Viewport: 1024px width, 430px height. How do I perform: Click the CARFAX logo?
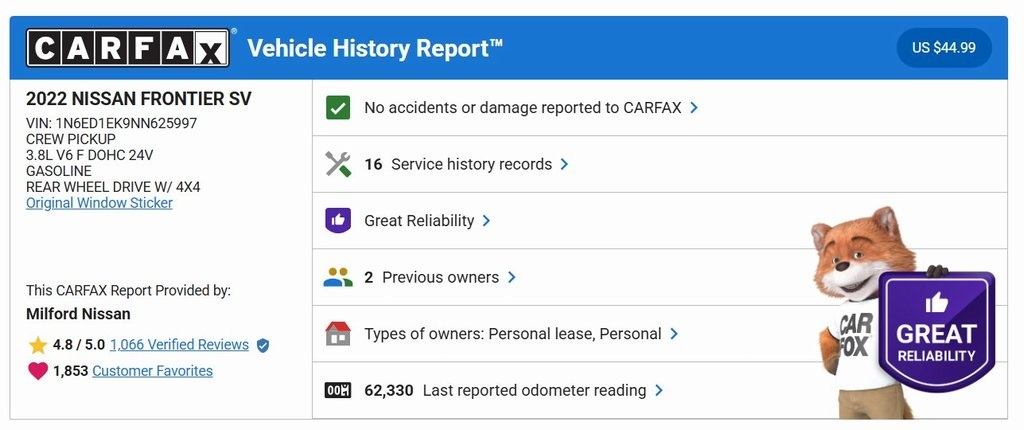(x=128, y=47)
